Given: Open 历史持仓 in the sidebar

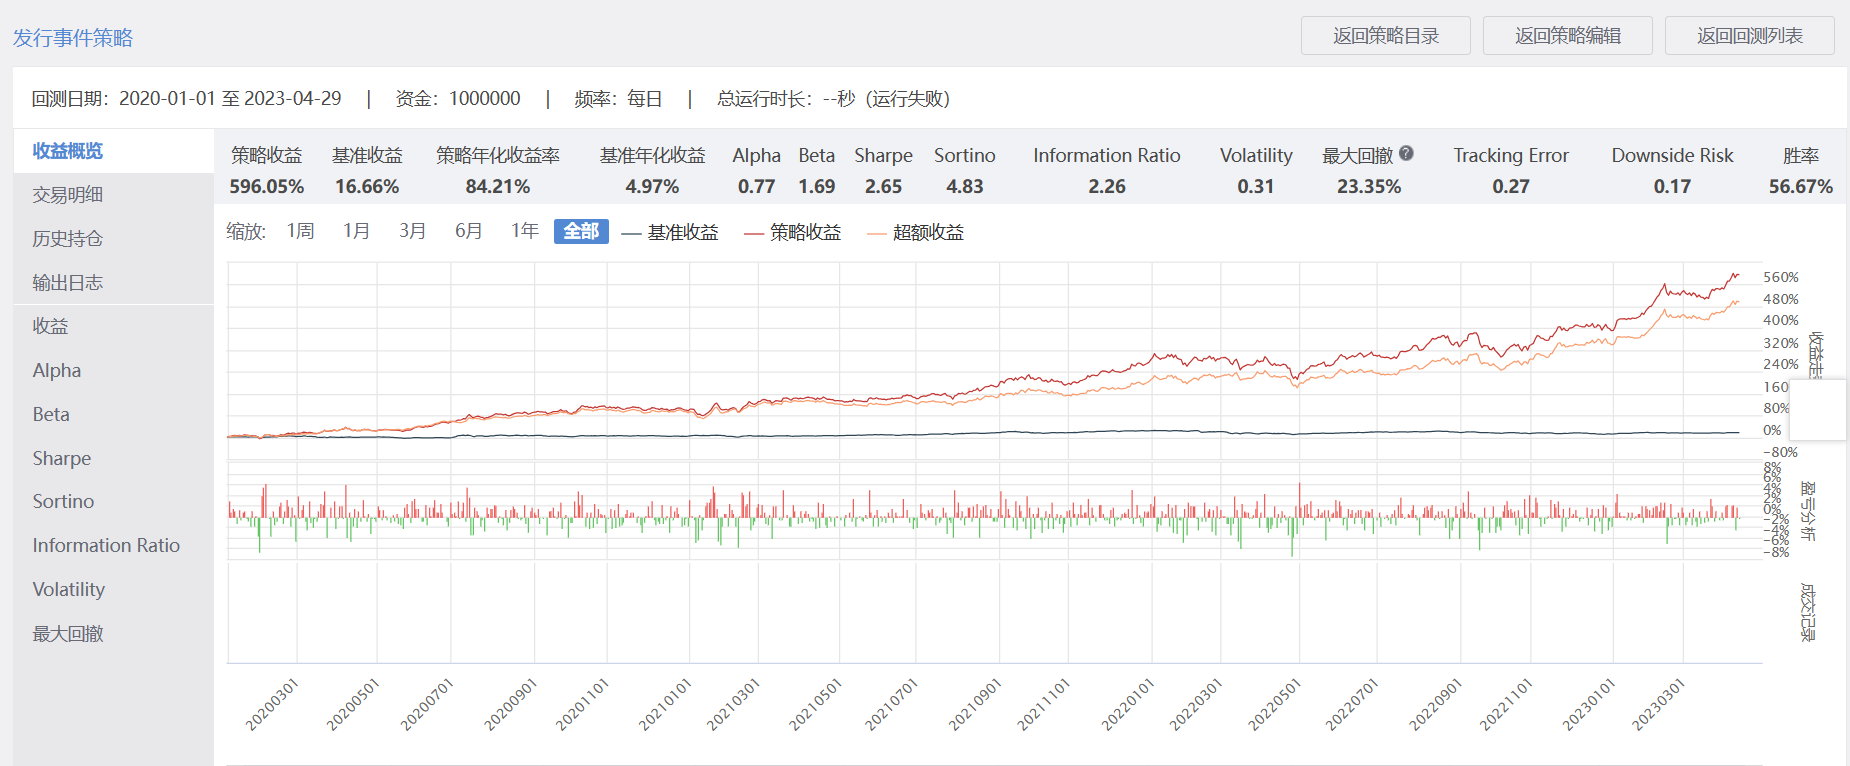Looking at the screenshot, I should pyautogui.click(x=68, y=239).
